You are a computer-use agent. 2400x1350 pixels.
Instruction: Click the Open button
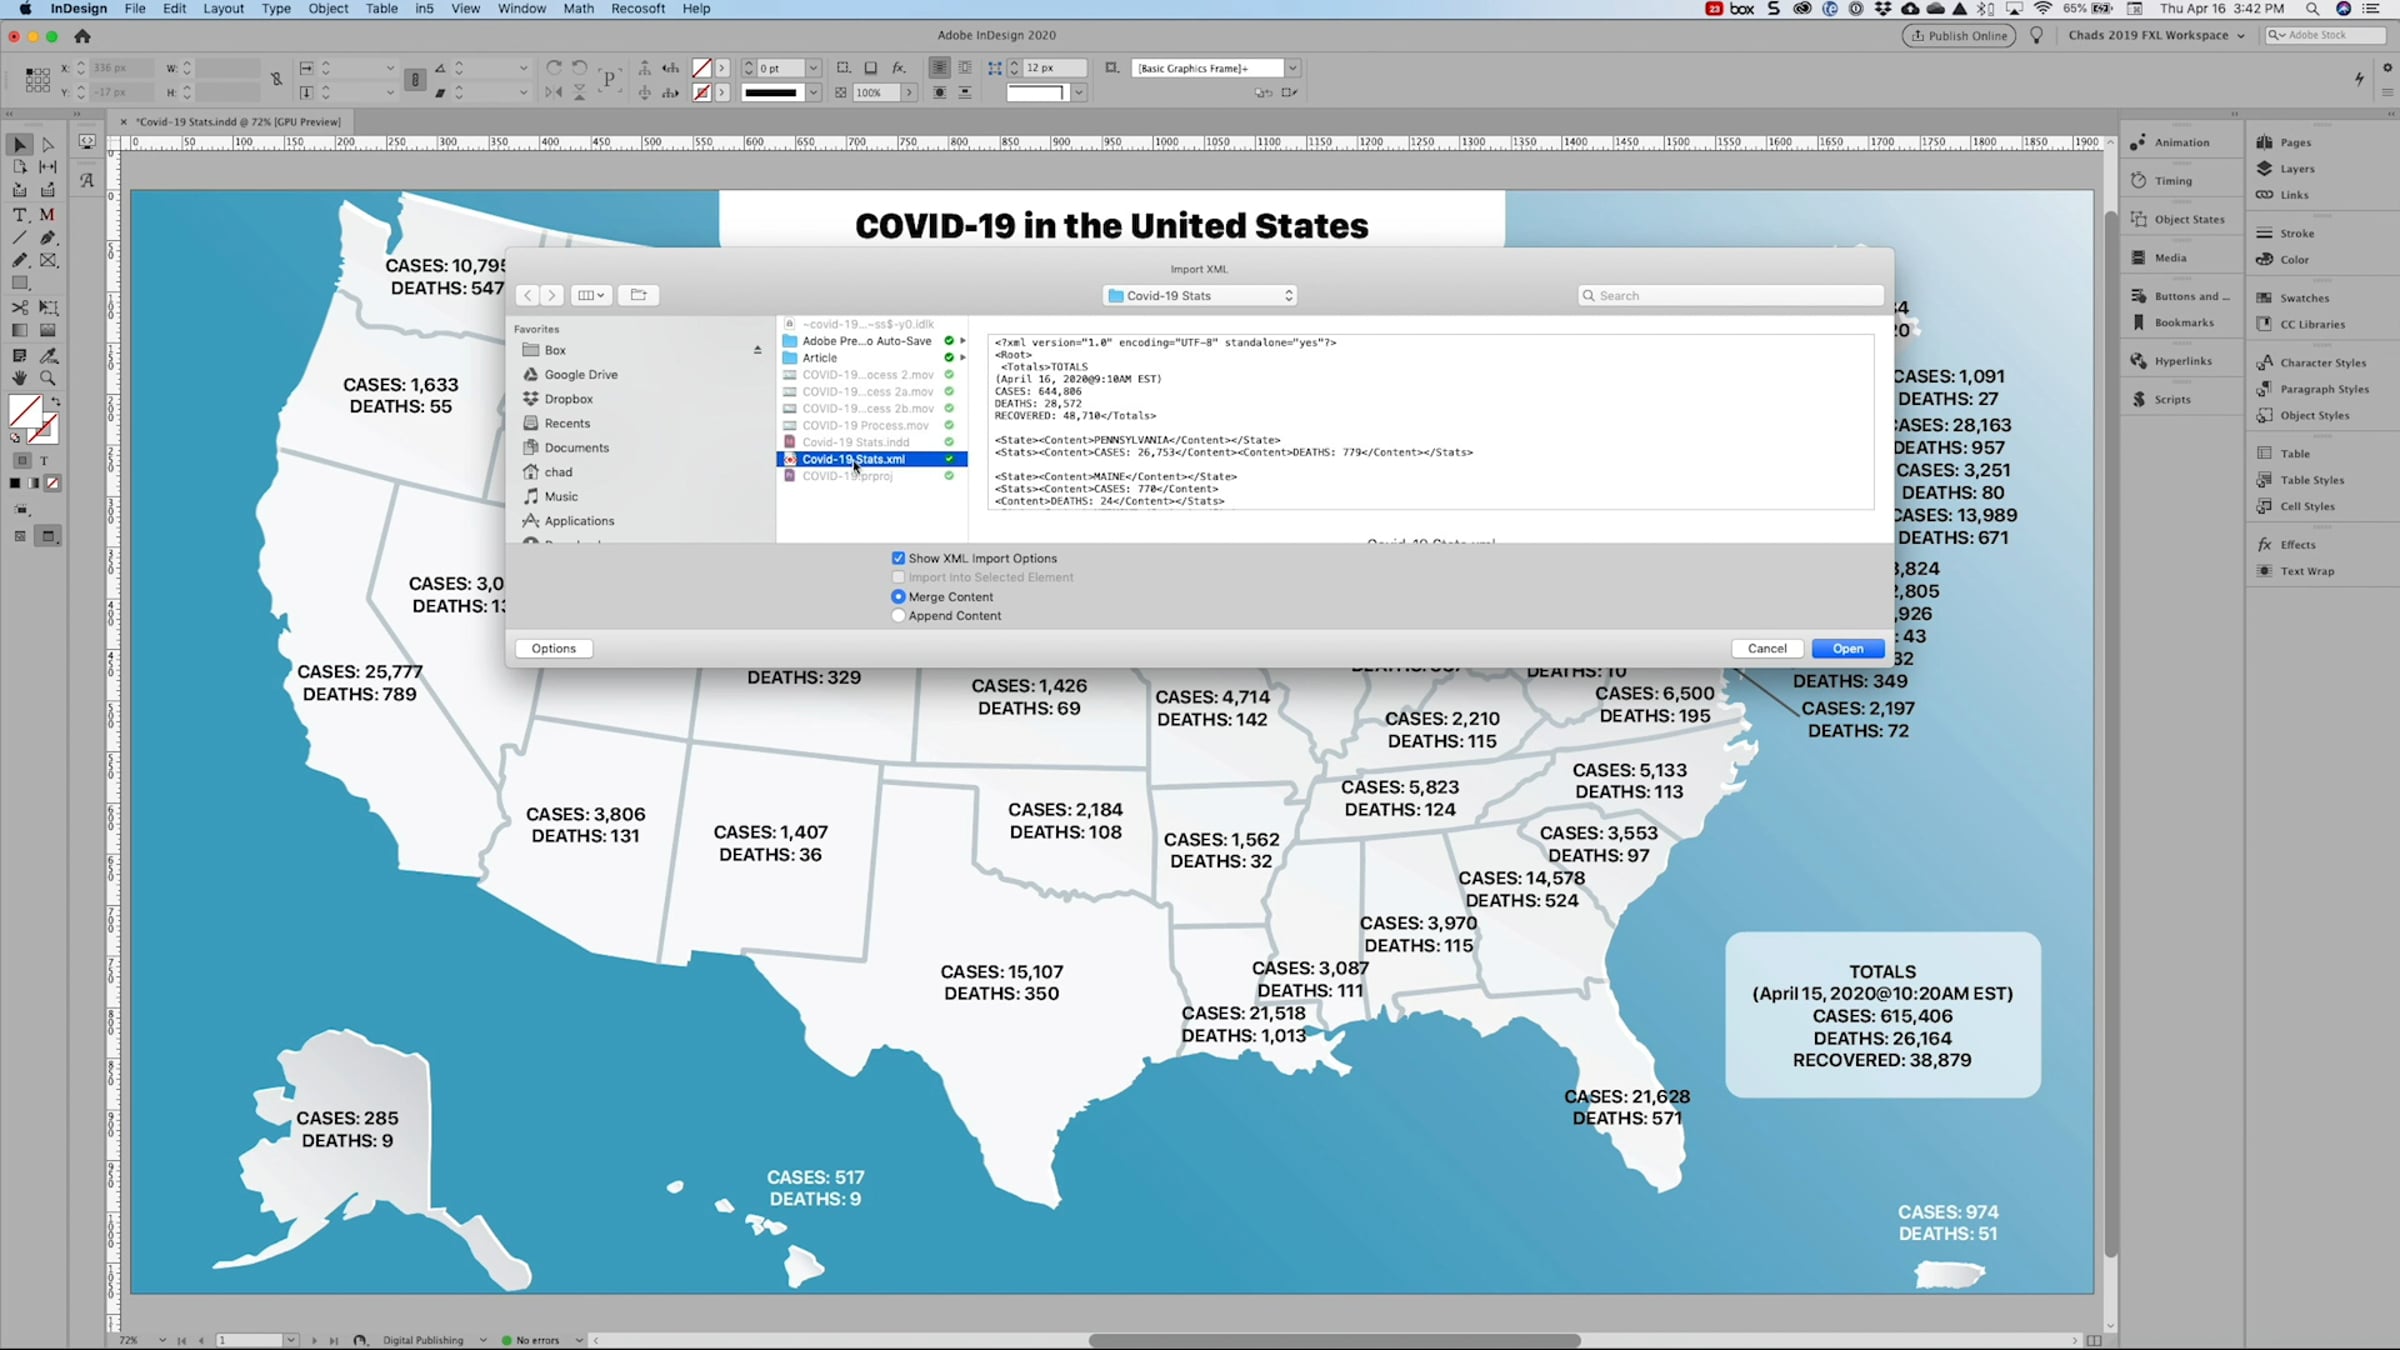(x=1847, y=649)
